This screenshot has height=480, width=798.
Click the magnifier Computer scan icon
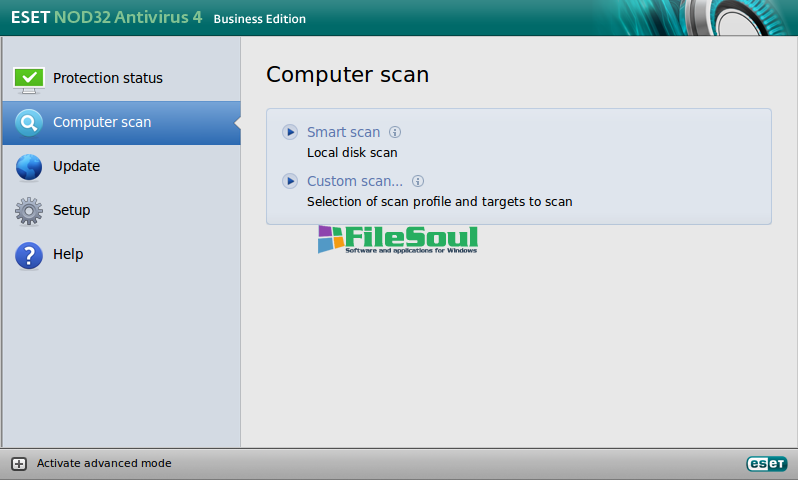pos(29,123)
